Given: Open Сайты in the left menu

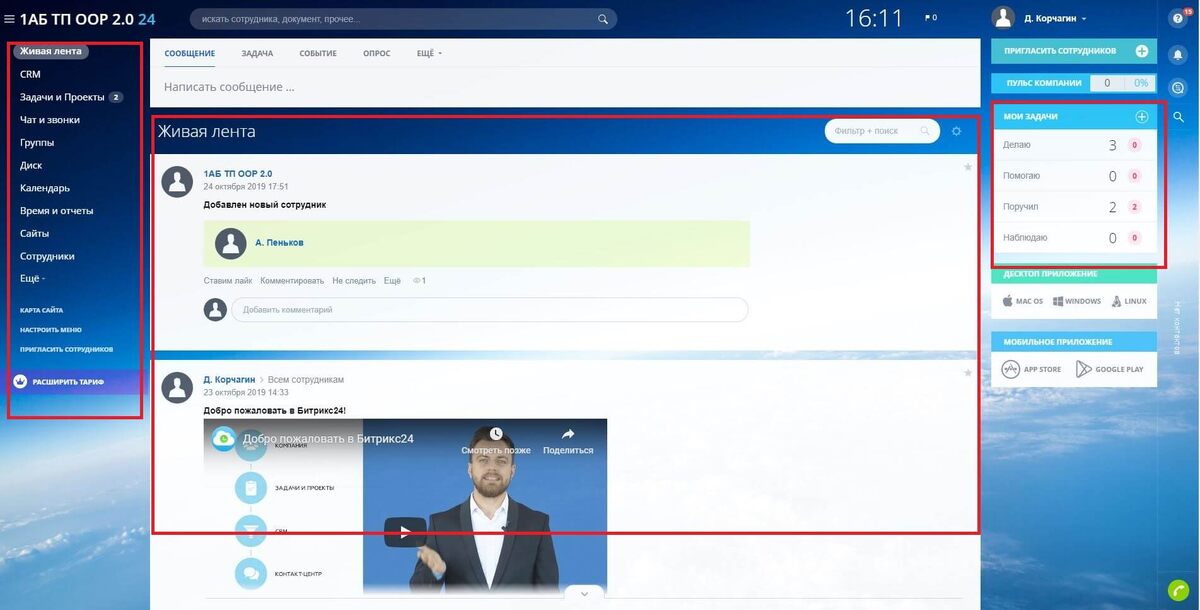Looking at the screenshot, I should pyautogui.click(x=34, y=233).
